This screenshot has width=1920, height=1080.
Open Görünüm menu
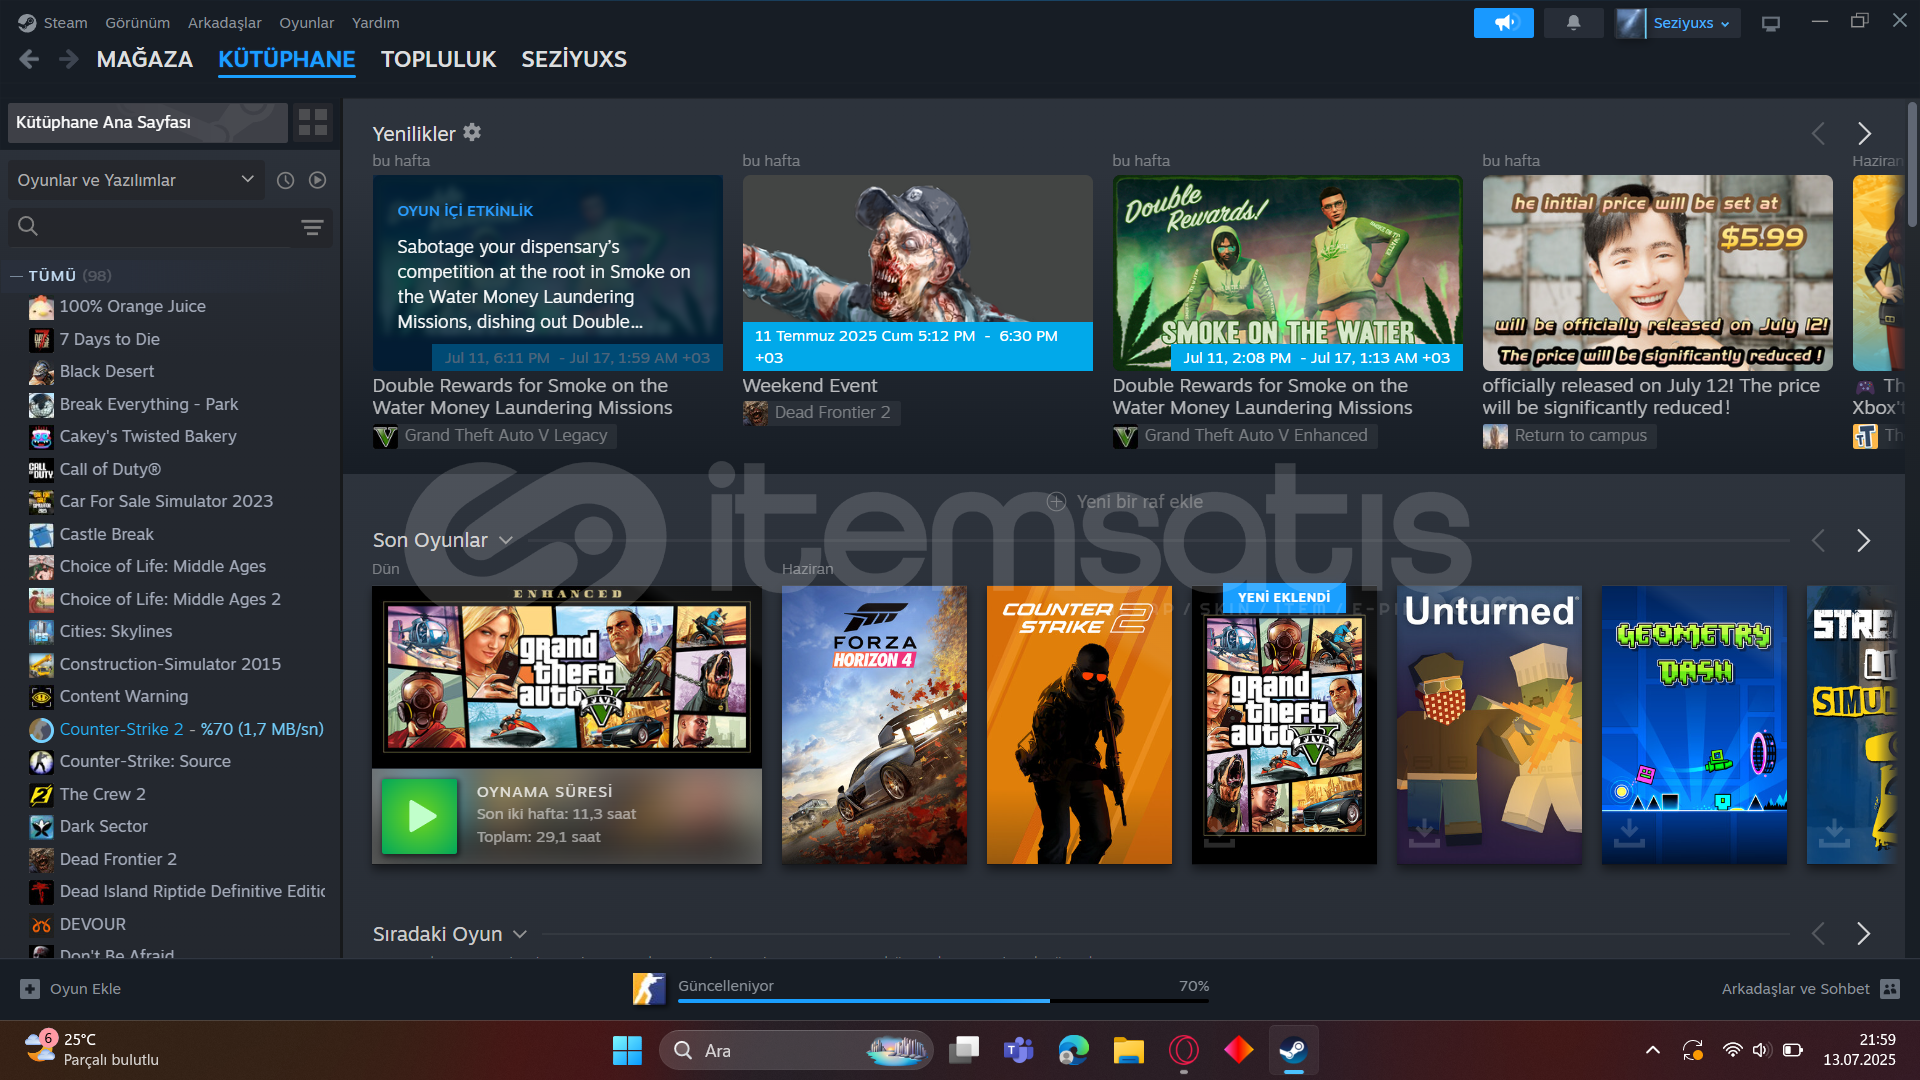coord(137,22)
